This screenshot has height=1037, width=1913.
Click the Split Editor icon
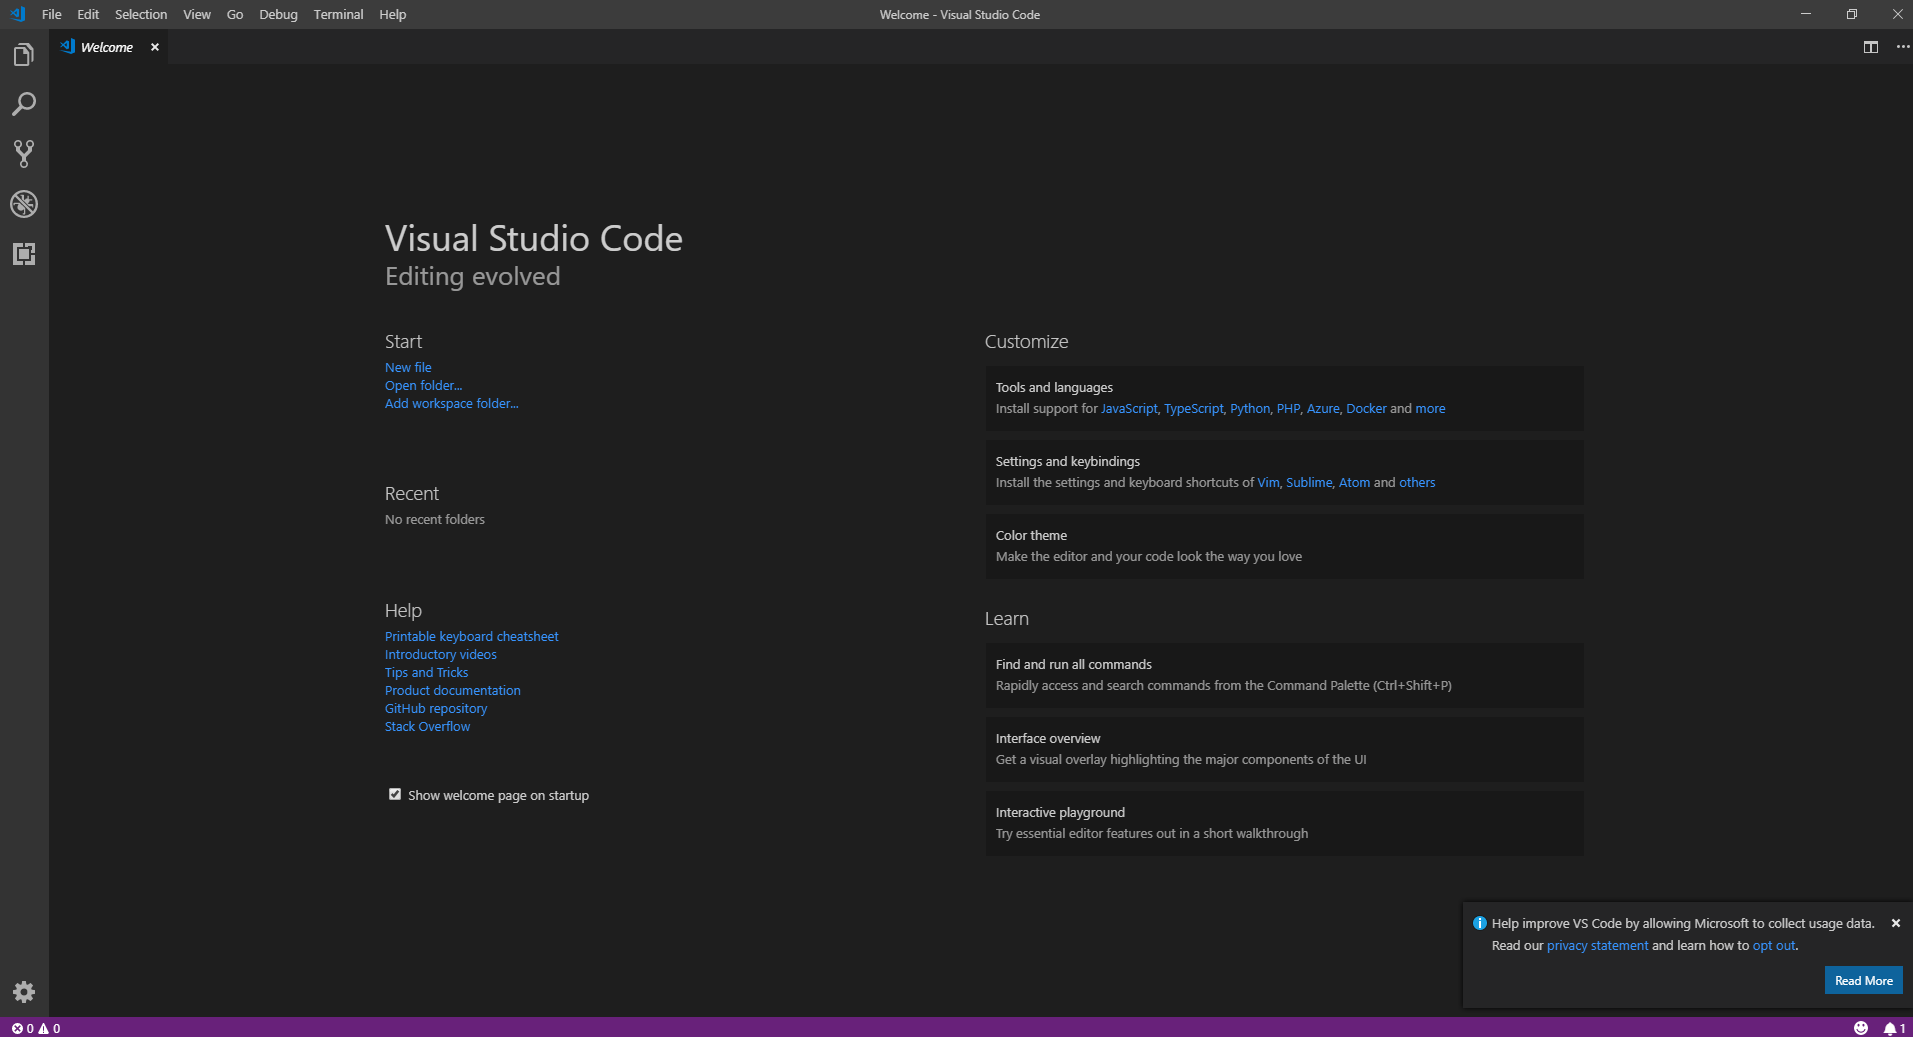tap(1871, 47)
